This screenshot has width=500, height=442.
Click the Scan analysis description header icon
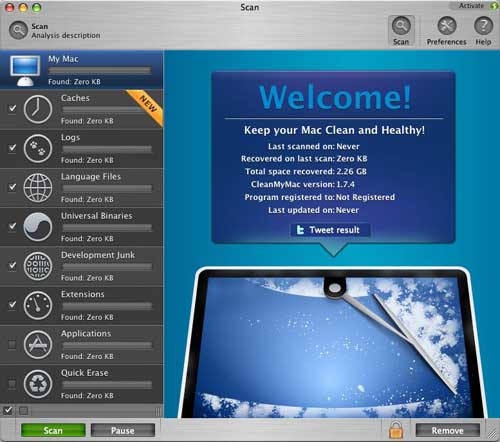(x=18, y=30)
